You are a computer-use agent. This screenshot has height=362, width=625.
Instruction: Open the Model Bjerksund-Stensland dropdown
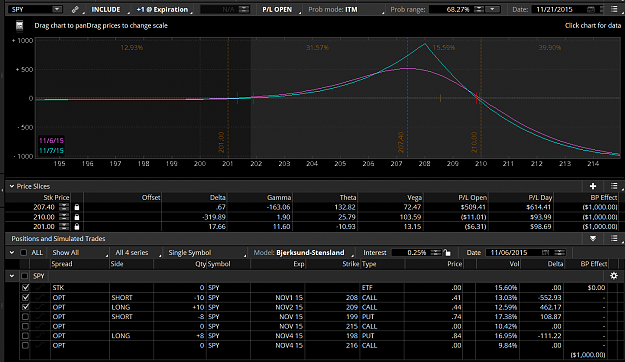coord(303,253)
